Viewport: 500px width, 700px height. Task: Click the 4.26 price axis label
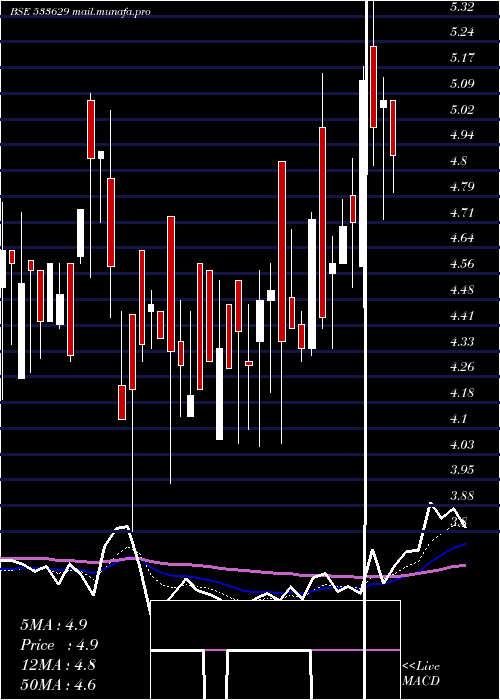click(x=462, y=367)
